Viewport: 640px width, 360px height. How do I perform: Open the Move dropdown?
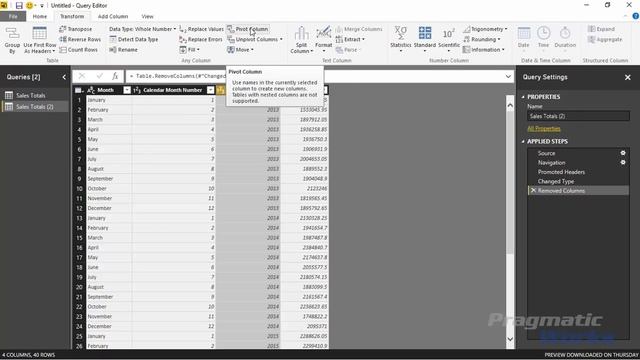point(240,50)
